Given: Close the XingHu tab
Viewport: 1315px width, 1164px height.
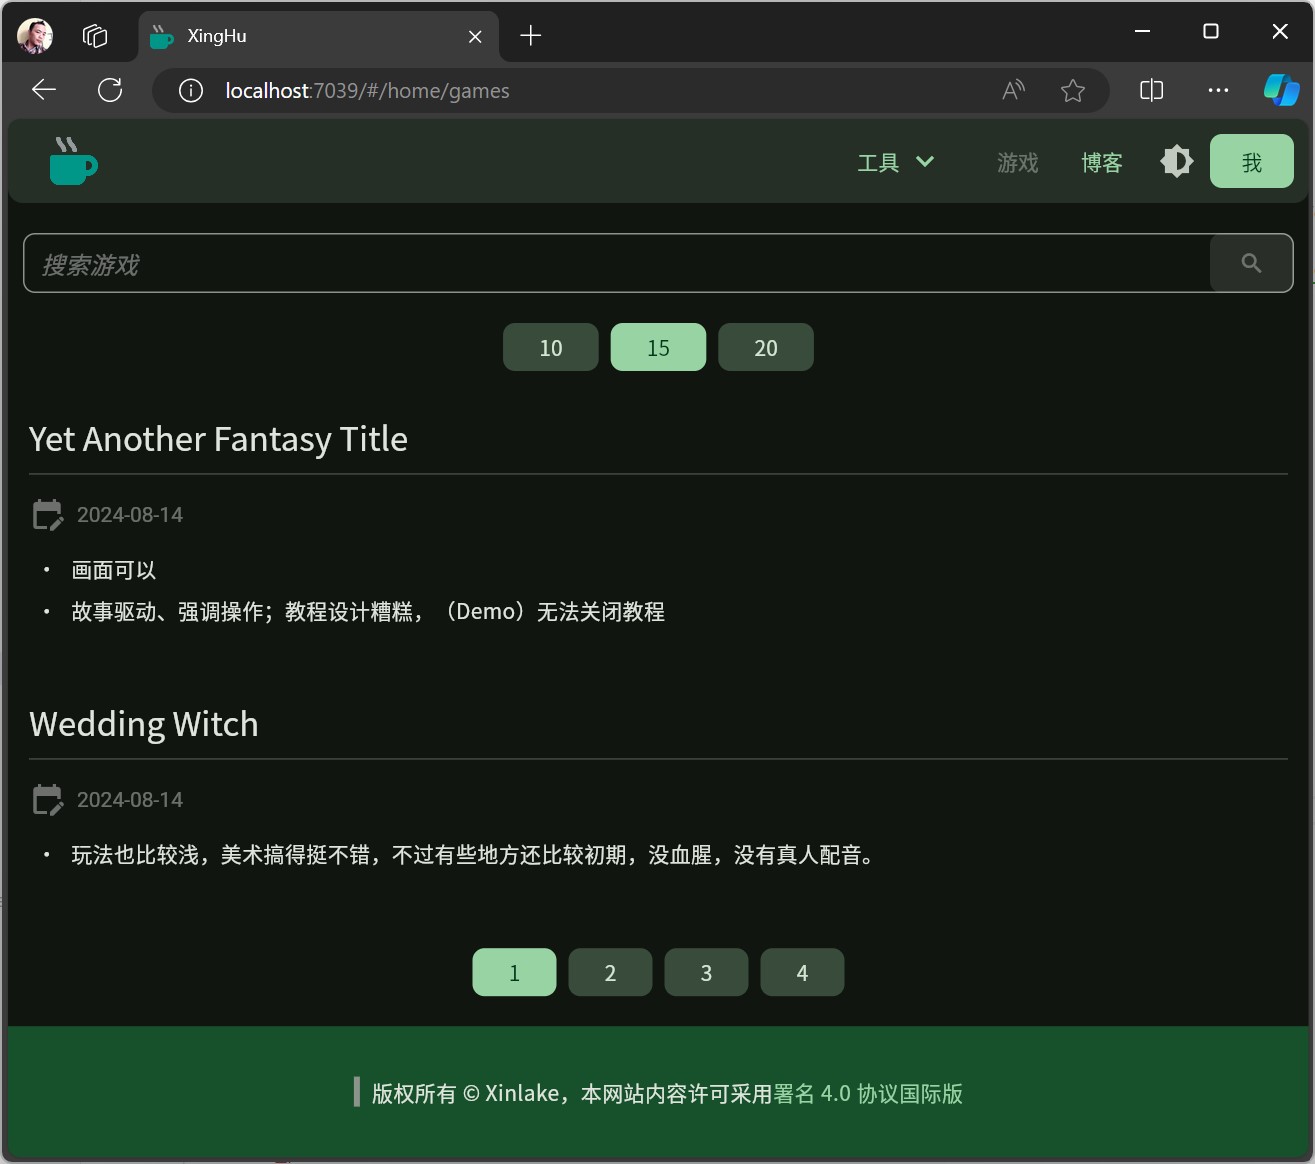Looking at the screenshot, I should [475, 36].
